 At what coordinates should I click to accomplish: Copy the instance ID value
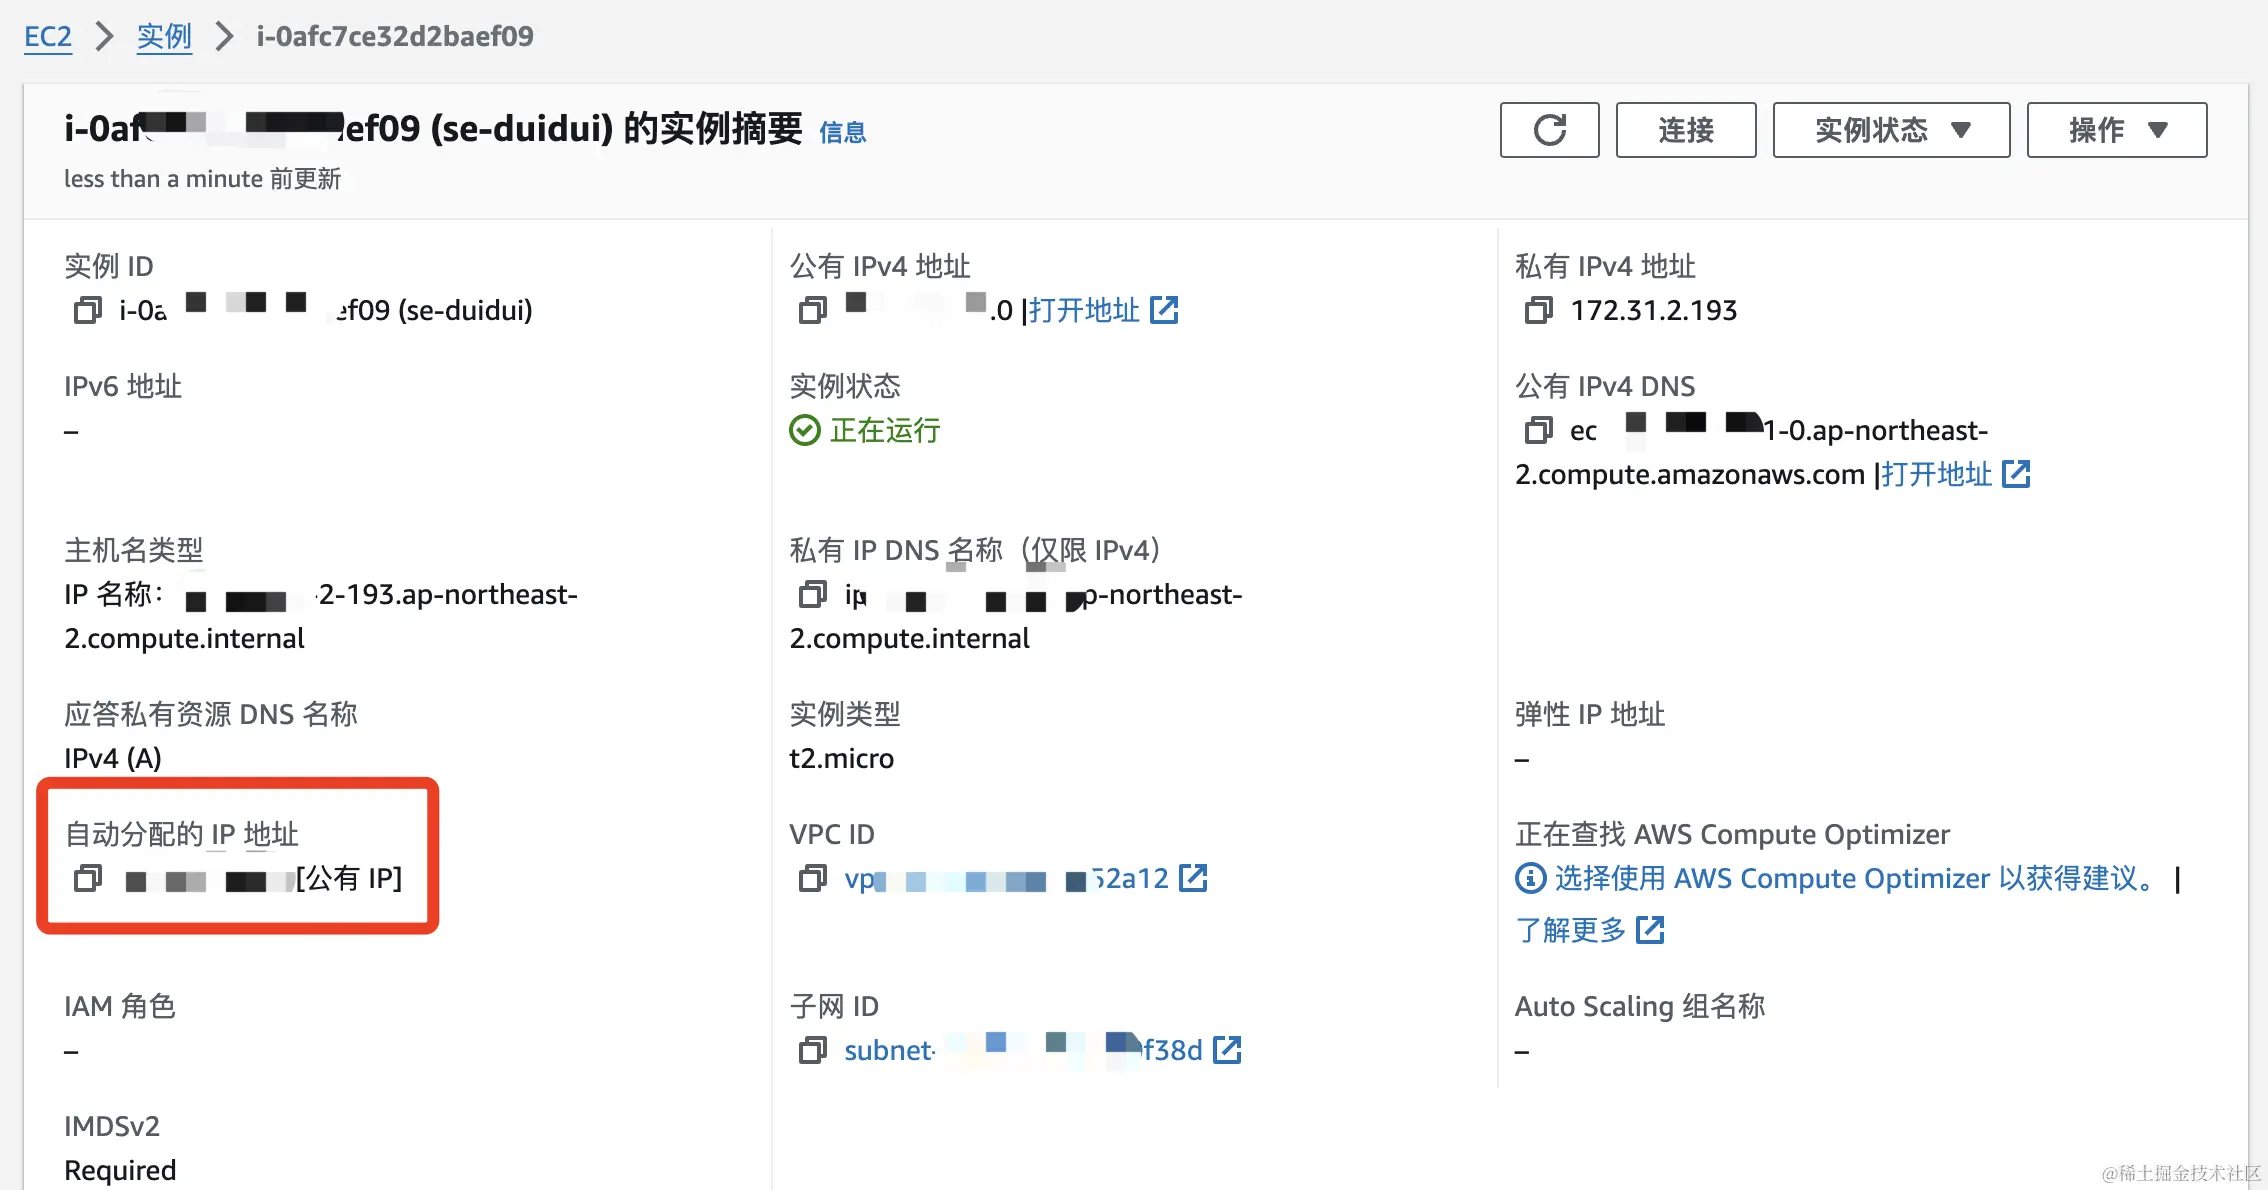(x=88, y=310)
